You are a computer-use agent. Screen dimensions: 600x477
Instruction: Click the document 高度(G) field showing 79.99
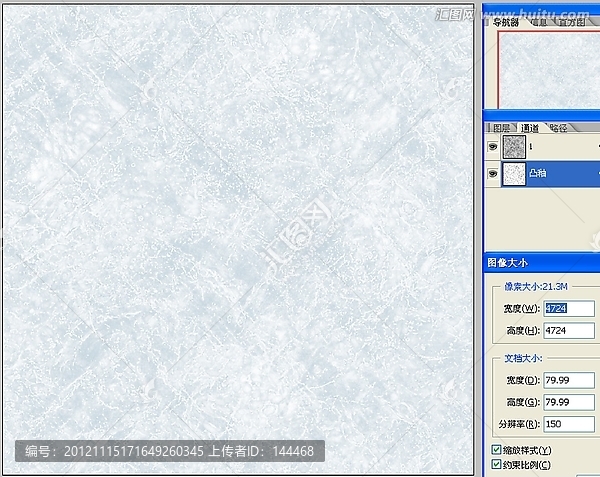click(x=569, y=402)
